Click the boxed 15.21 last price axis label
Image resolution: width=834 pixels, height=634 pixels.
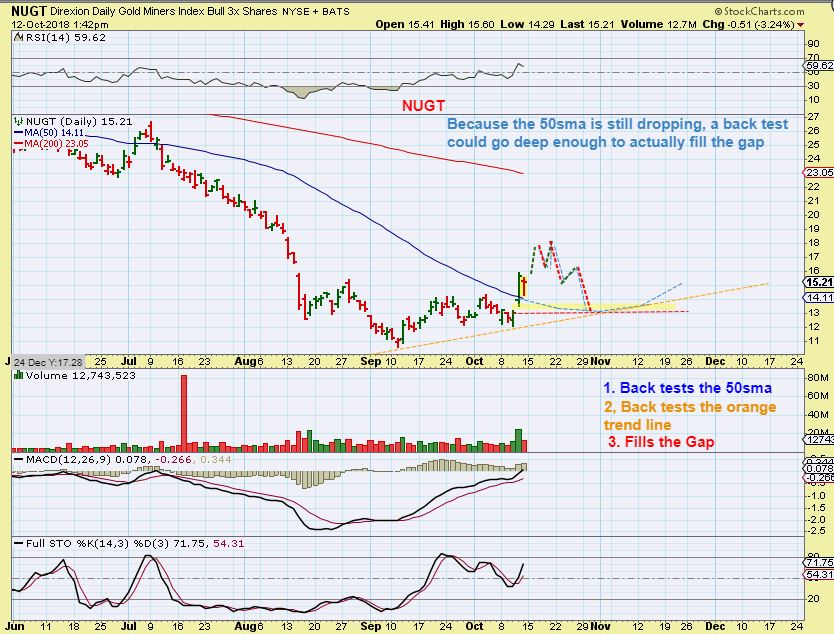tap(819, 282)
